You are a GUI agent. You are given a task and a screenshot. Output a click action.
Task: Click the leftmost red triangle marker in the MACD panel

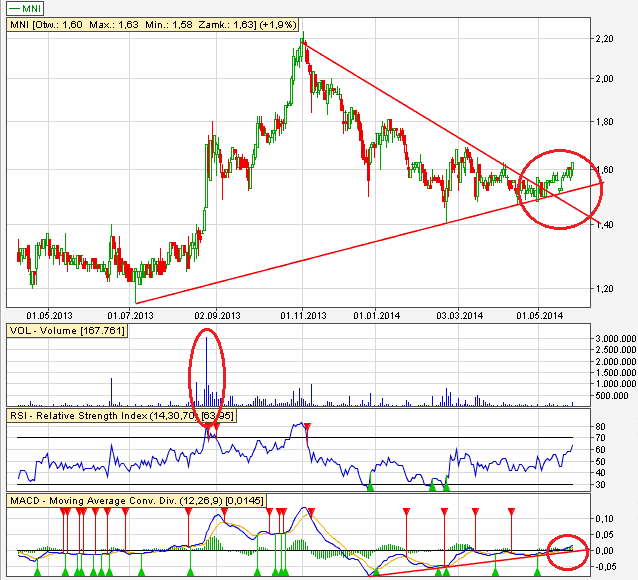(x=63, y=510)
